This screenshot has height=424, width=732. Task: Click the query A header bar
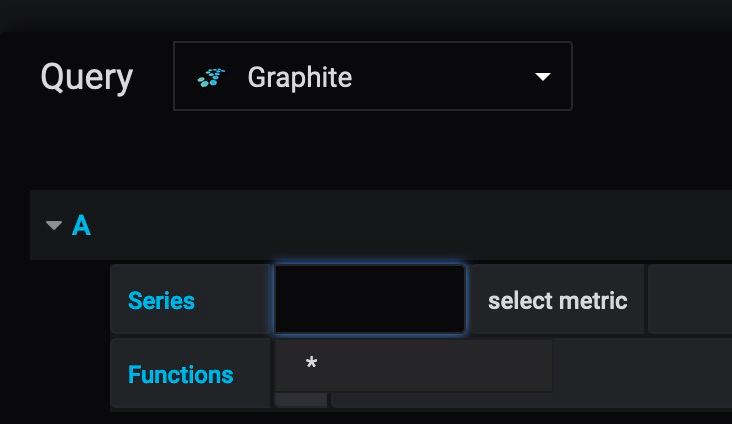(x=381, y=225)
